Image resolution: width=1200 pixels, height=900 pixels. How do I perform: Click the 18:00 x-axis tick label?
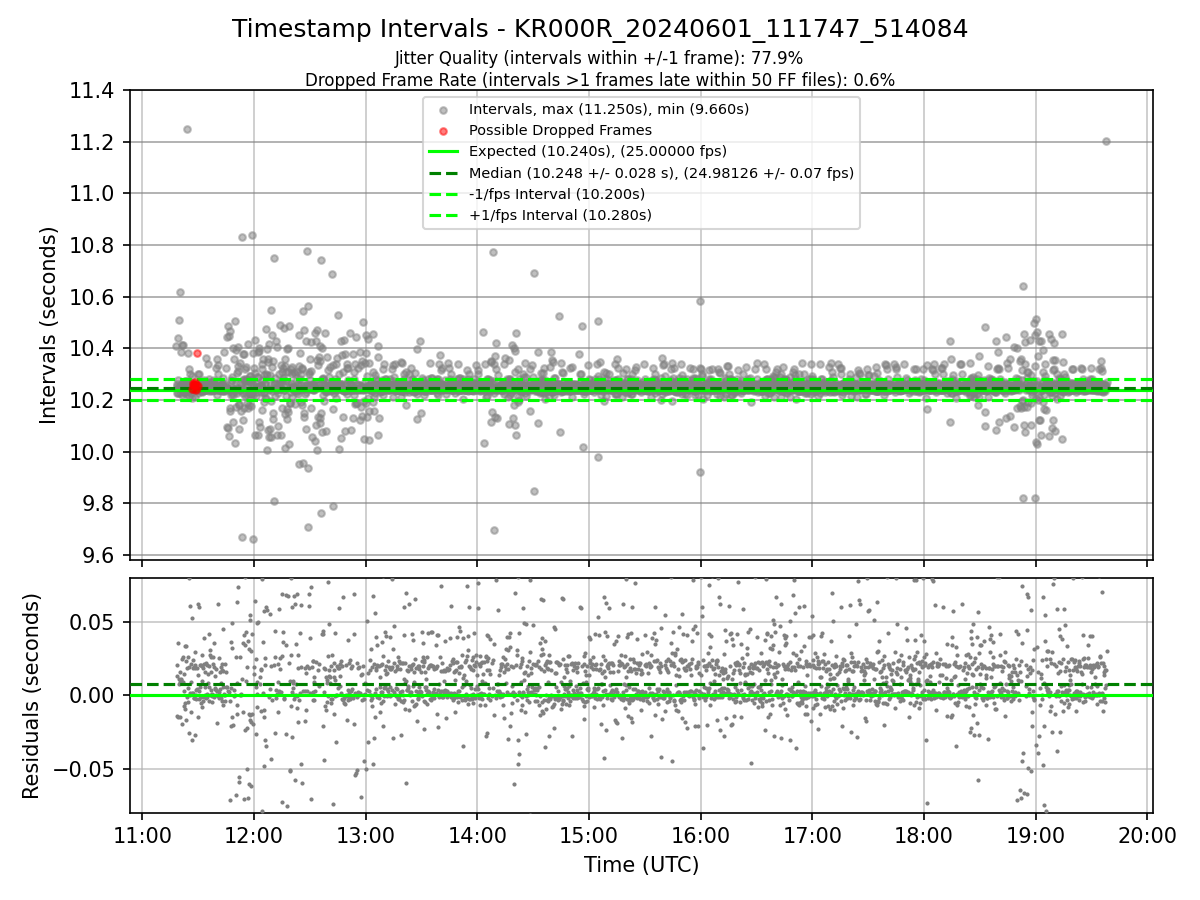click(x=923, y=835)
